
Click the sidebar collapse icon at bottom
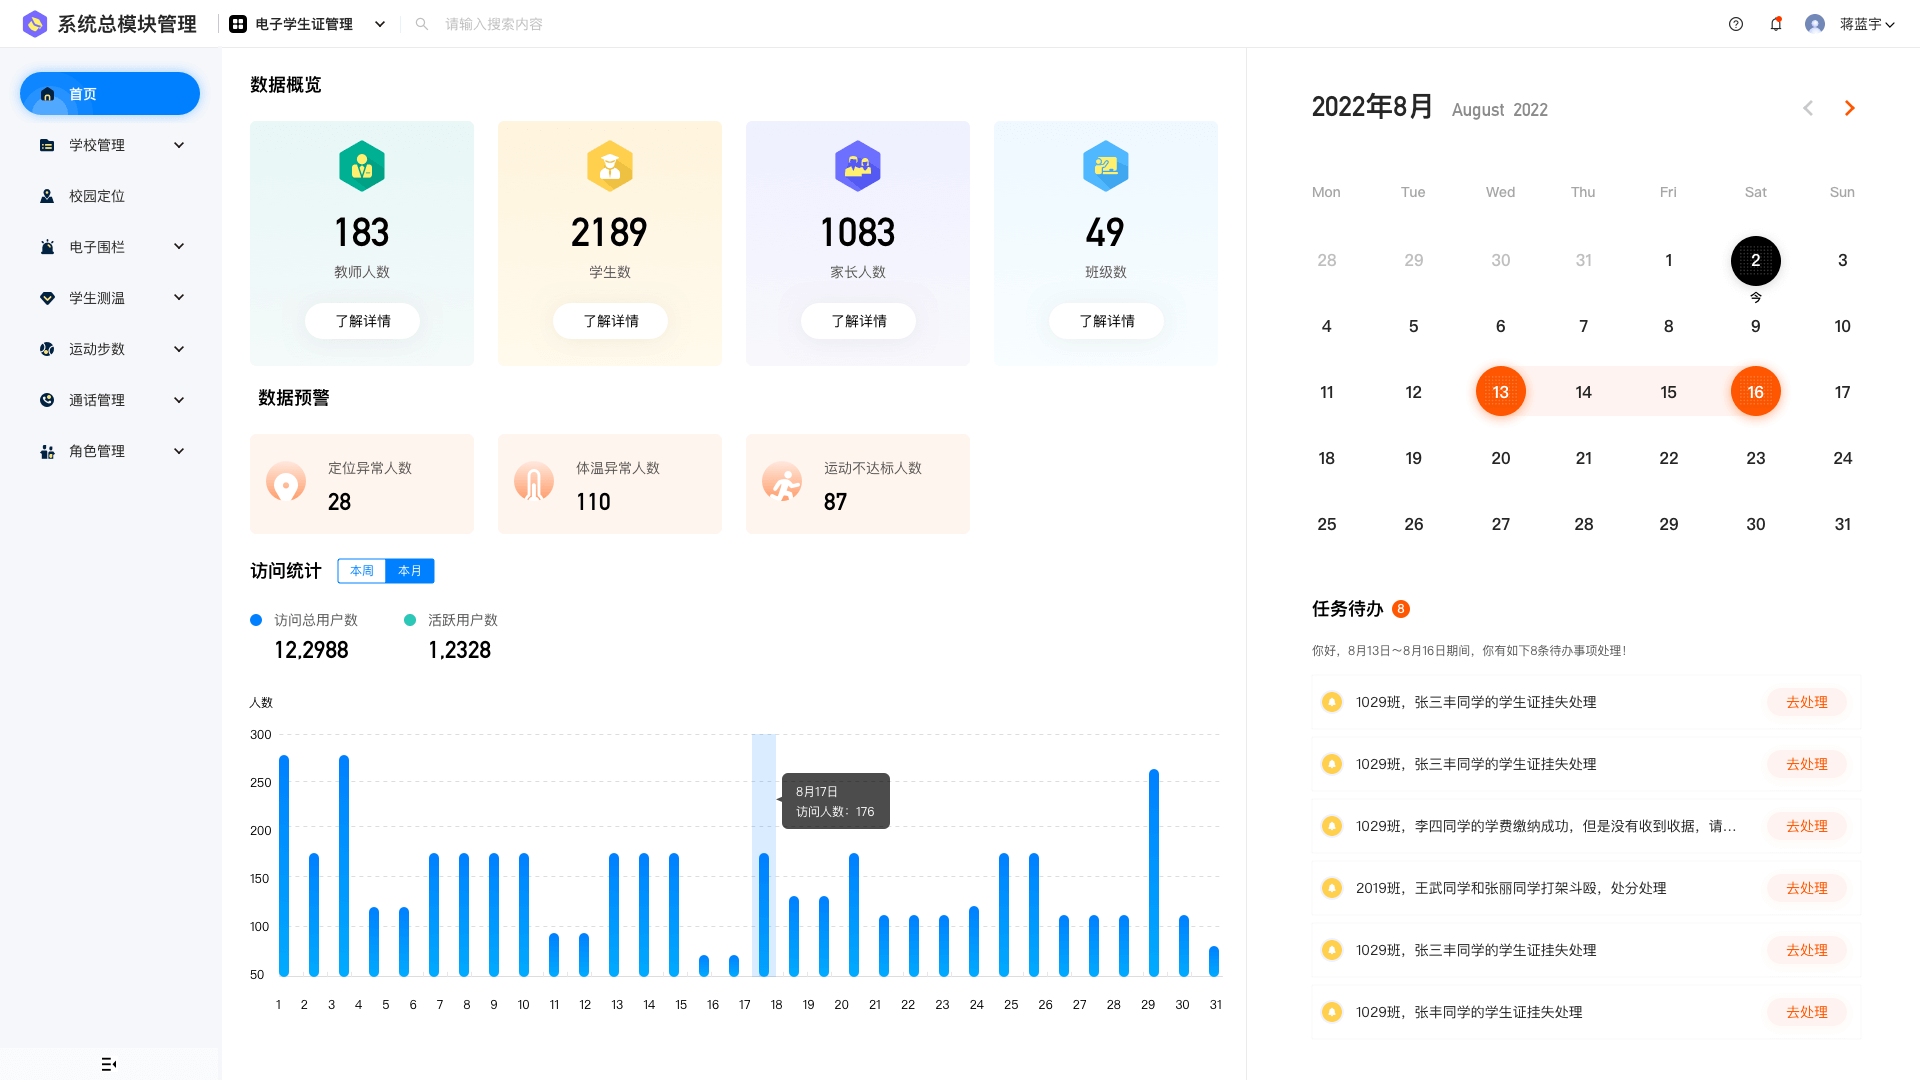(x=109, y=1064)
